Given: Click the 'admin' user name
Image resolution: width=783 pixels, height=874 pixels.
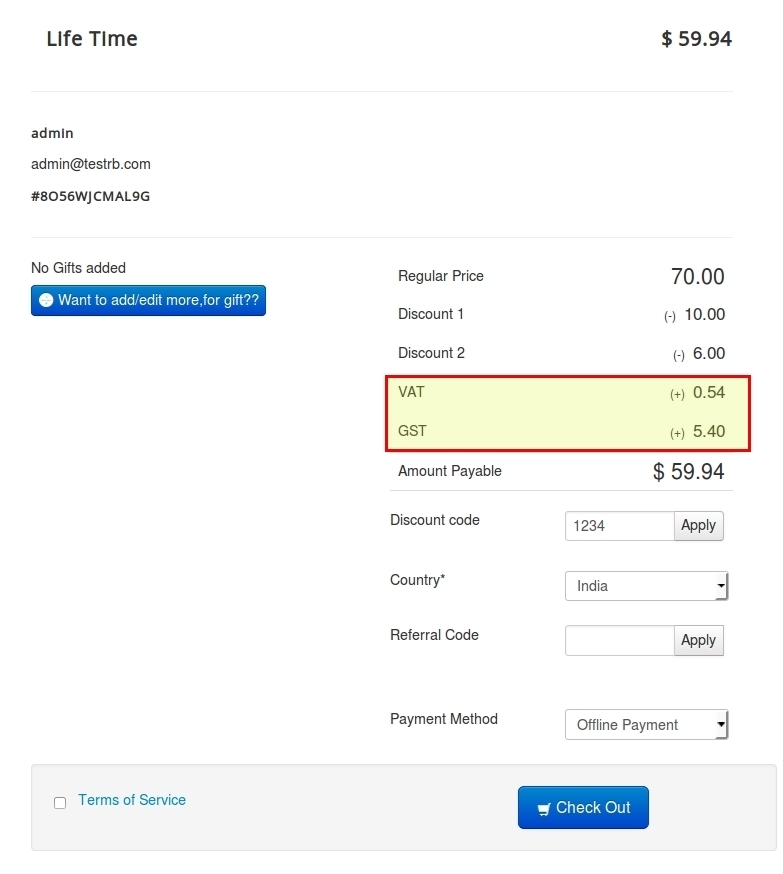Looking at the screenshot, I should click(x=52, y=133).
